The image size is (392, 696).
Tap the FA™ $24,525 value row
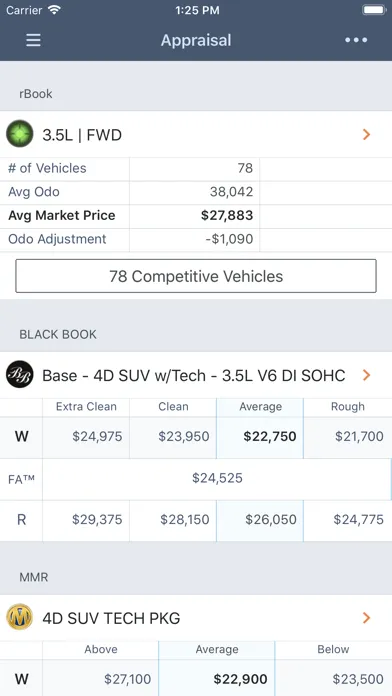[196, 478]
